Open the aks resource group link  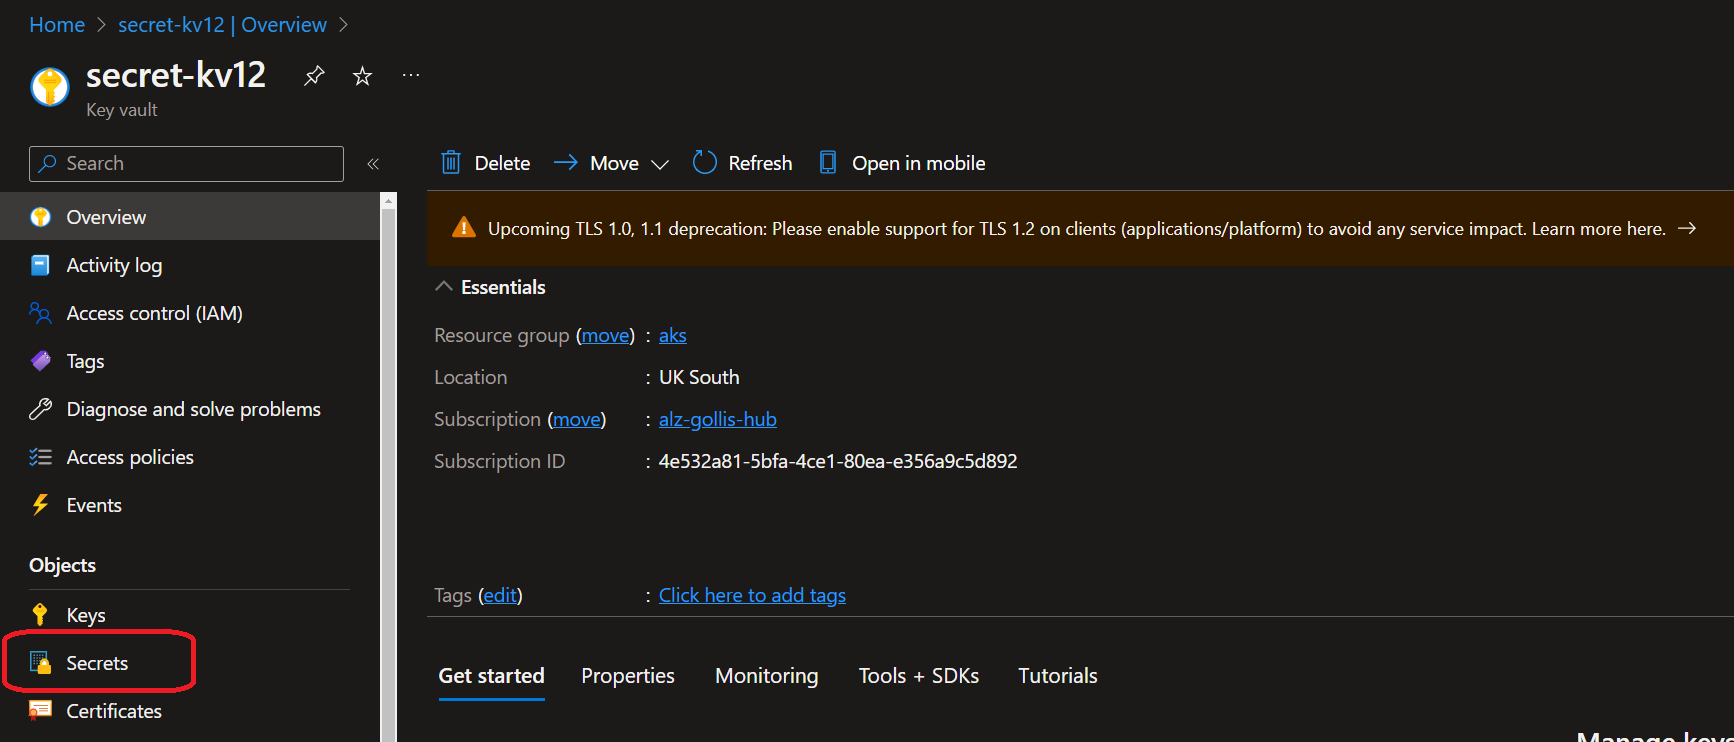pos(672,335)
